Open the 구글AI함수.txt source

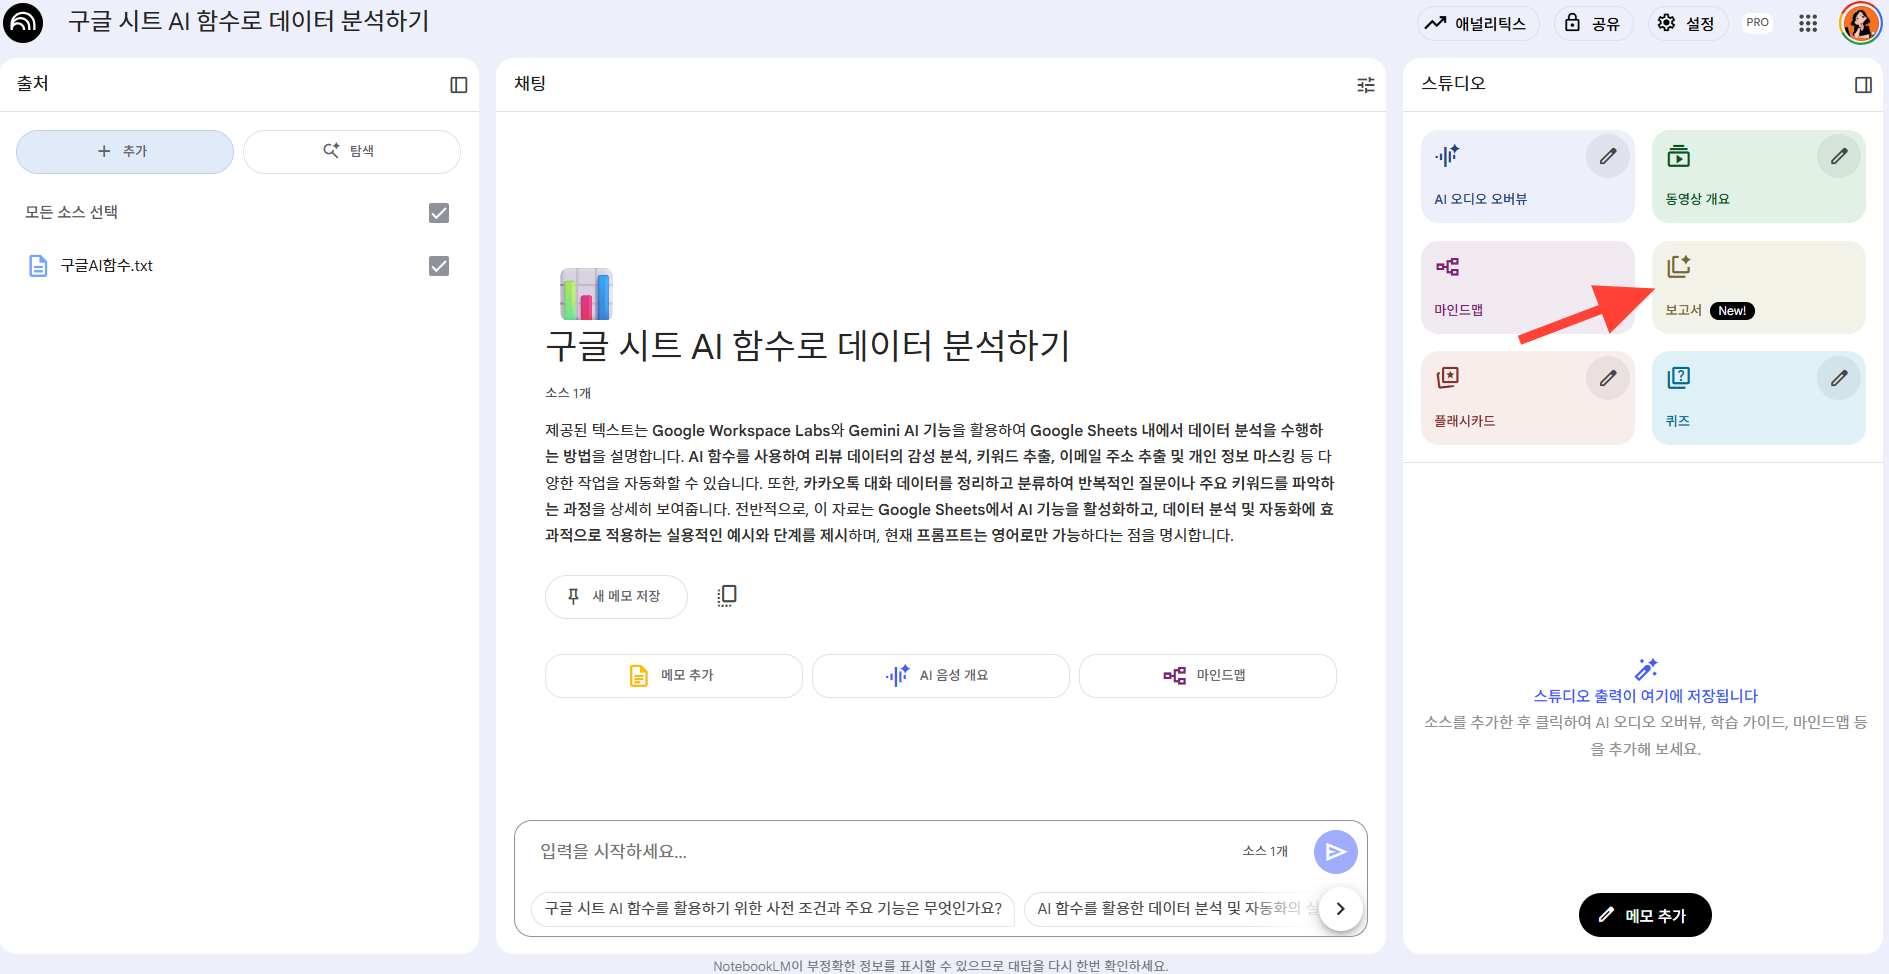pyautogui.click(x=107, y=266)
